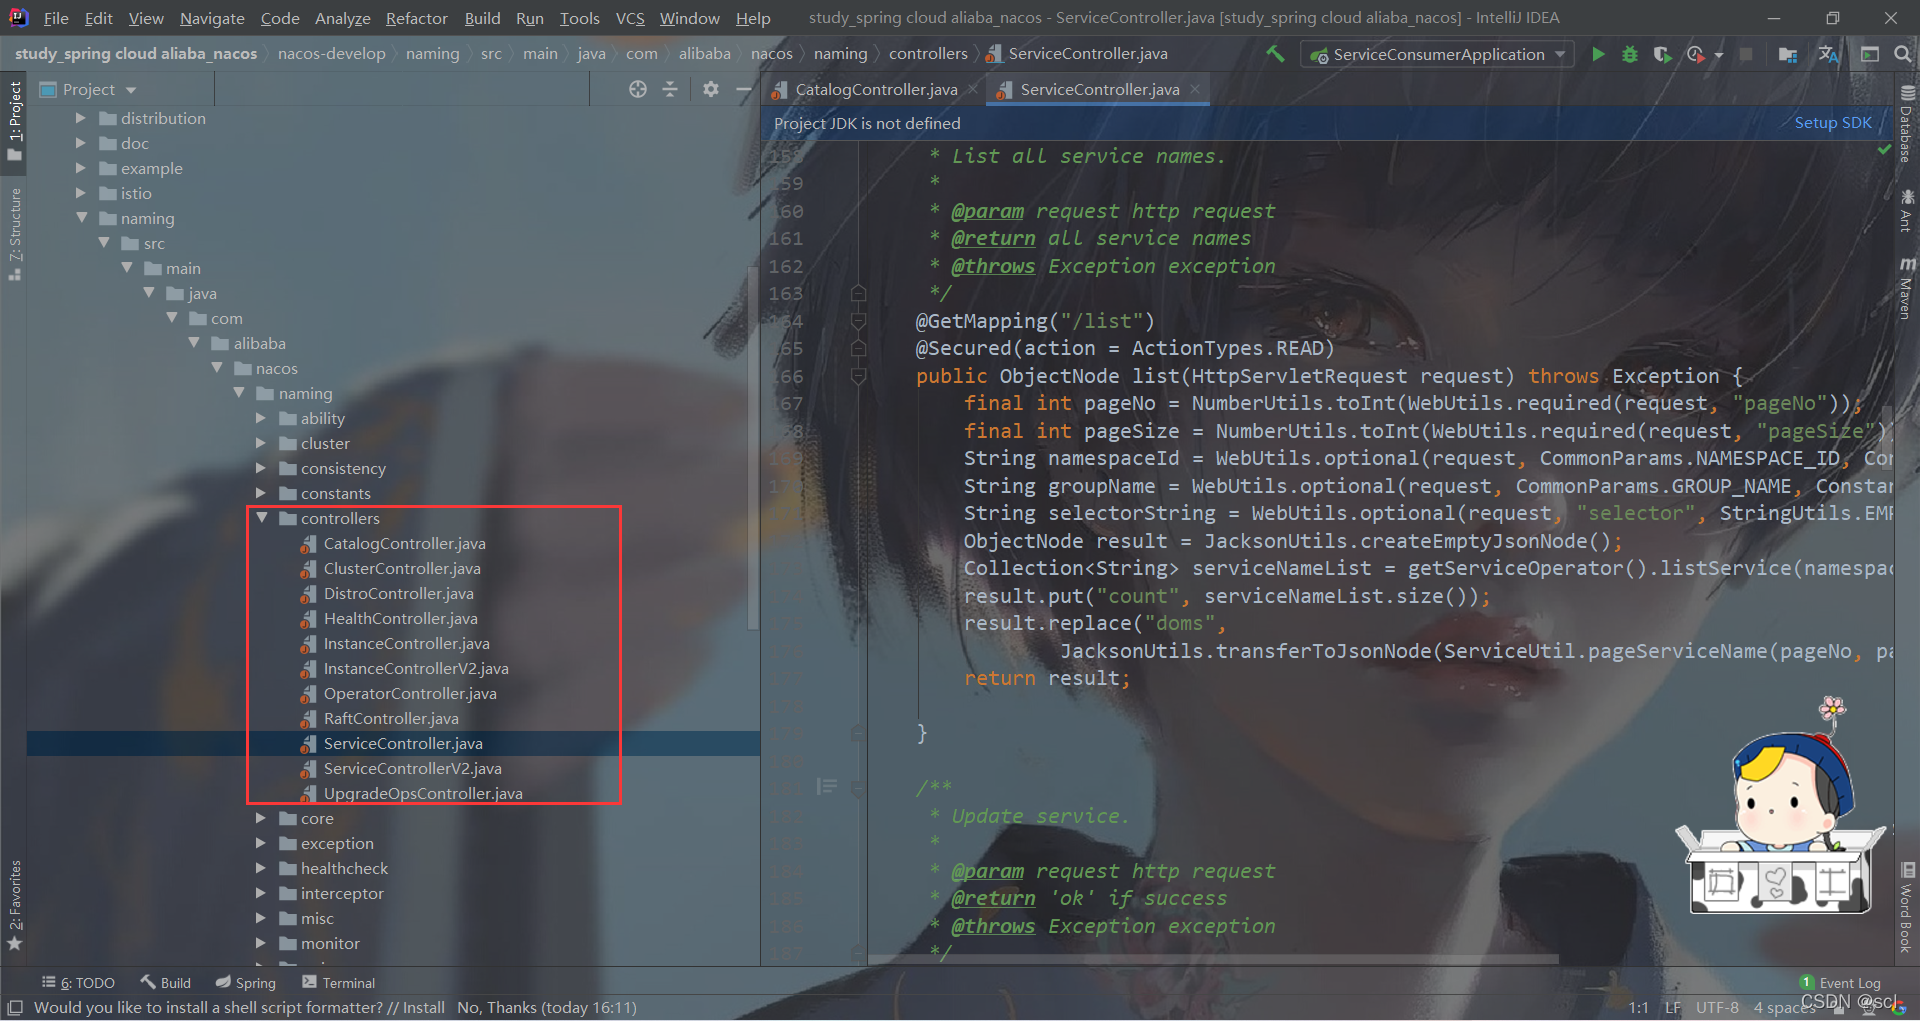Select HealthController.java file
Viewport: 1920px width, 1021px height.
tap(400, 618)
